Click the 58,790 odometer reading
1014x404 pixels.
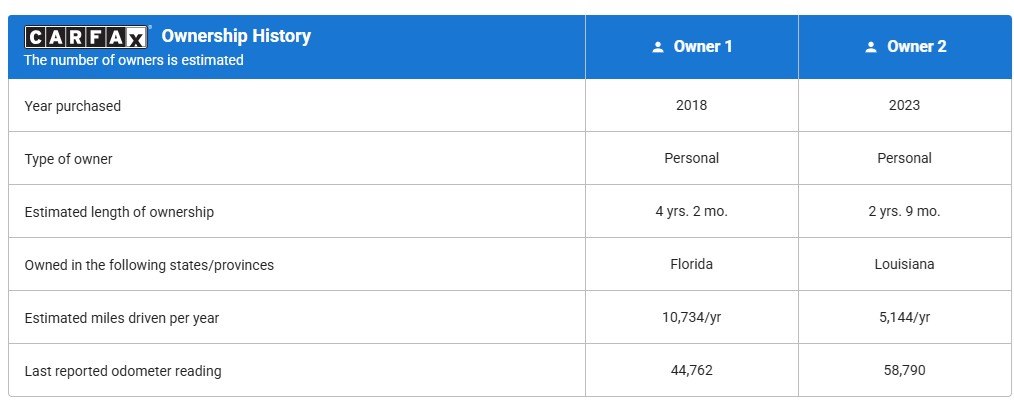point(904,371)
